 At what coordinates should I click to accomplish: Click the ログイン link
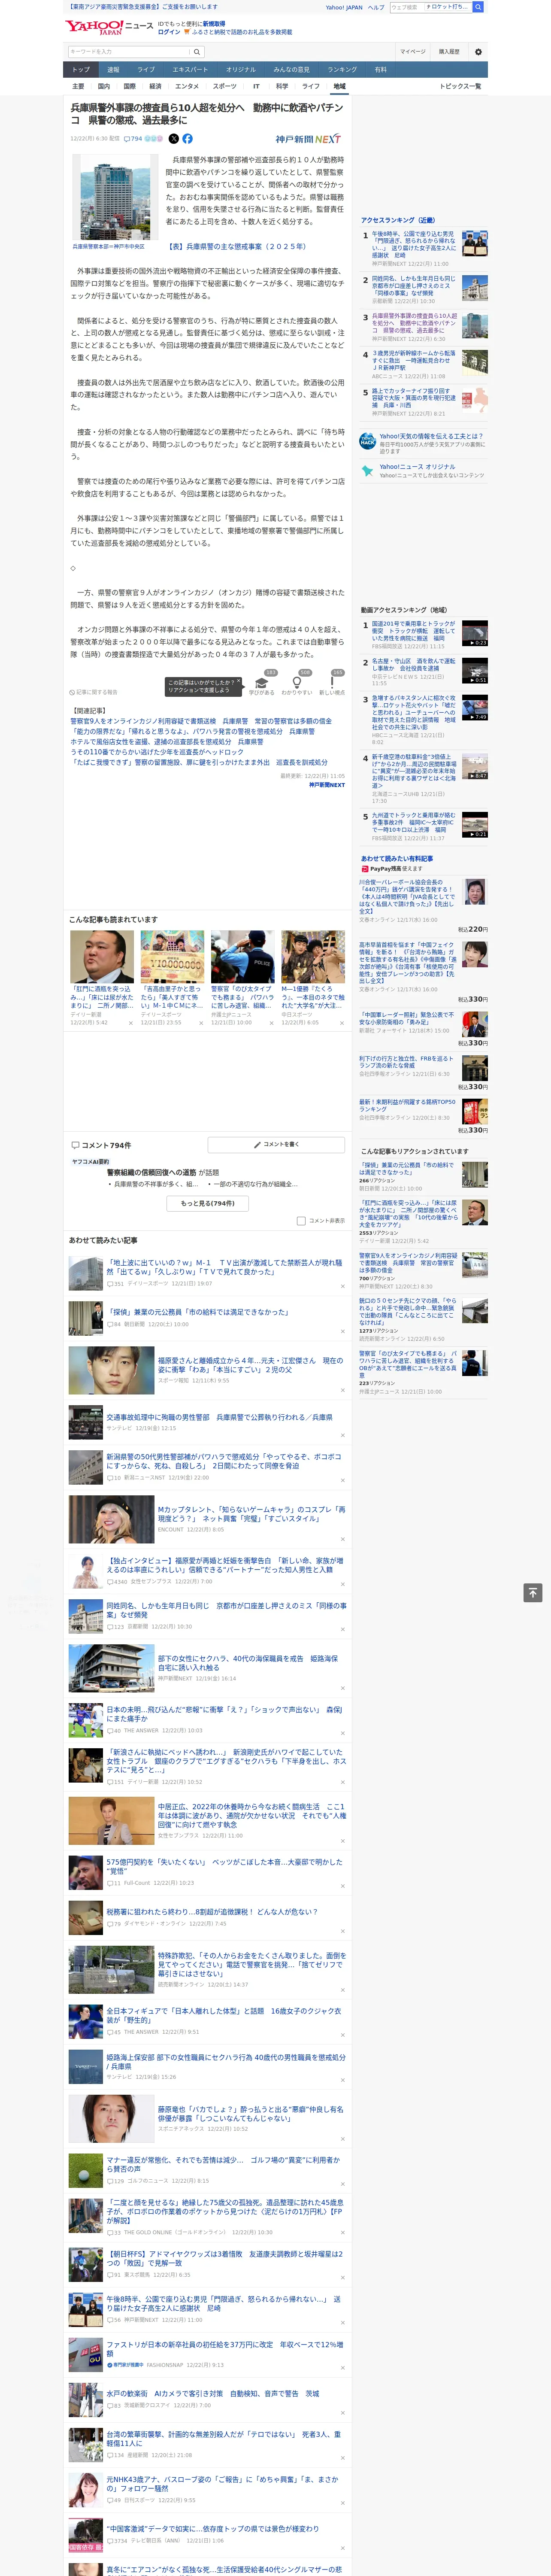pyautogui.click(x=169, y=32)
